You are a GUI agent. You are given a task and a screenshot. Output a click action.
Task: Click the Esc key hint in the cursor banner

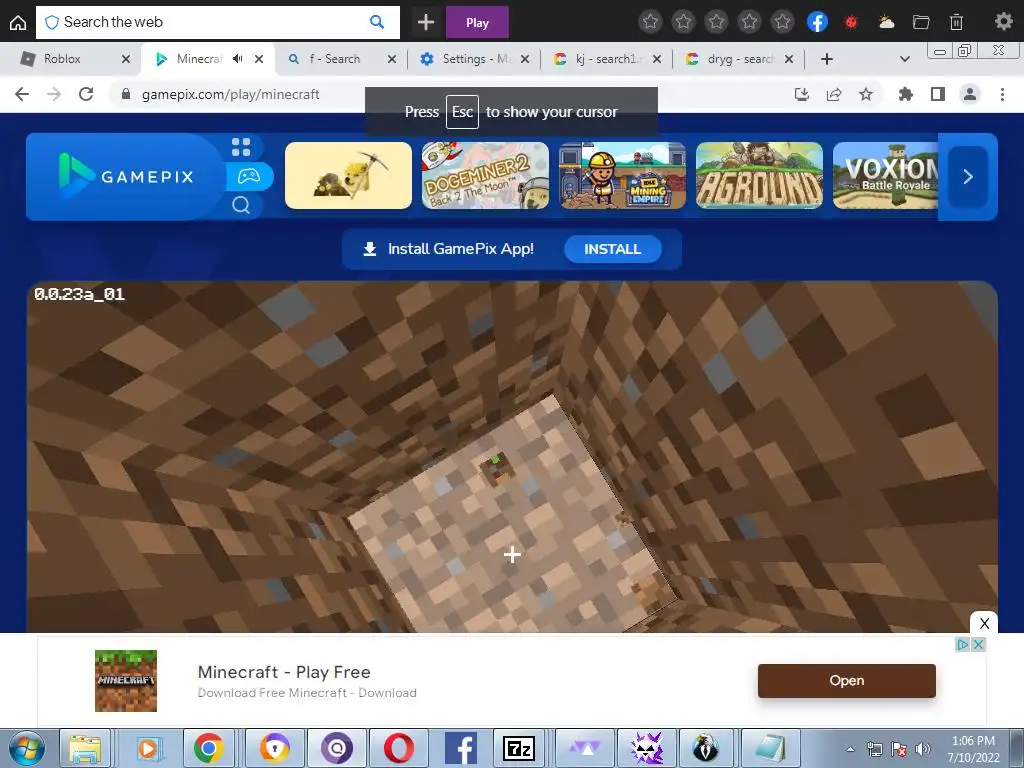click(x=462, y=112)
